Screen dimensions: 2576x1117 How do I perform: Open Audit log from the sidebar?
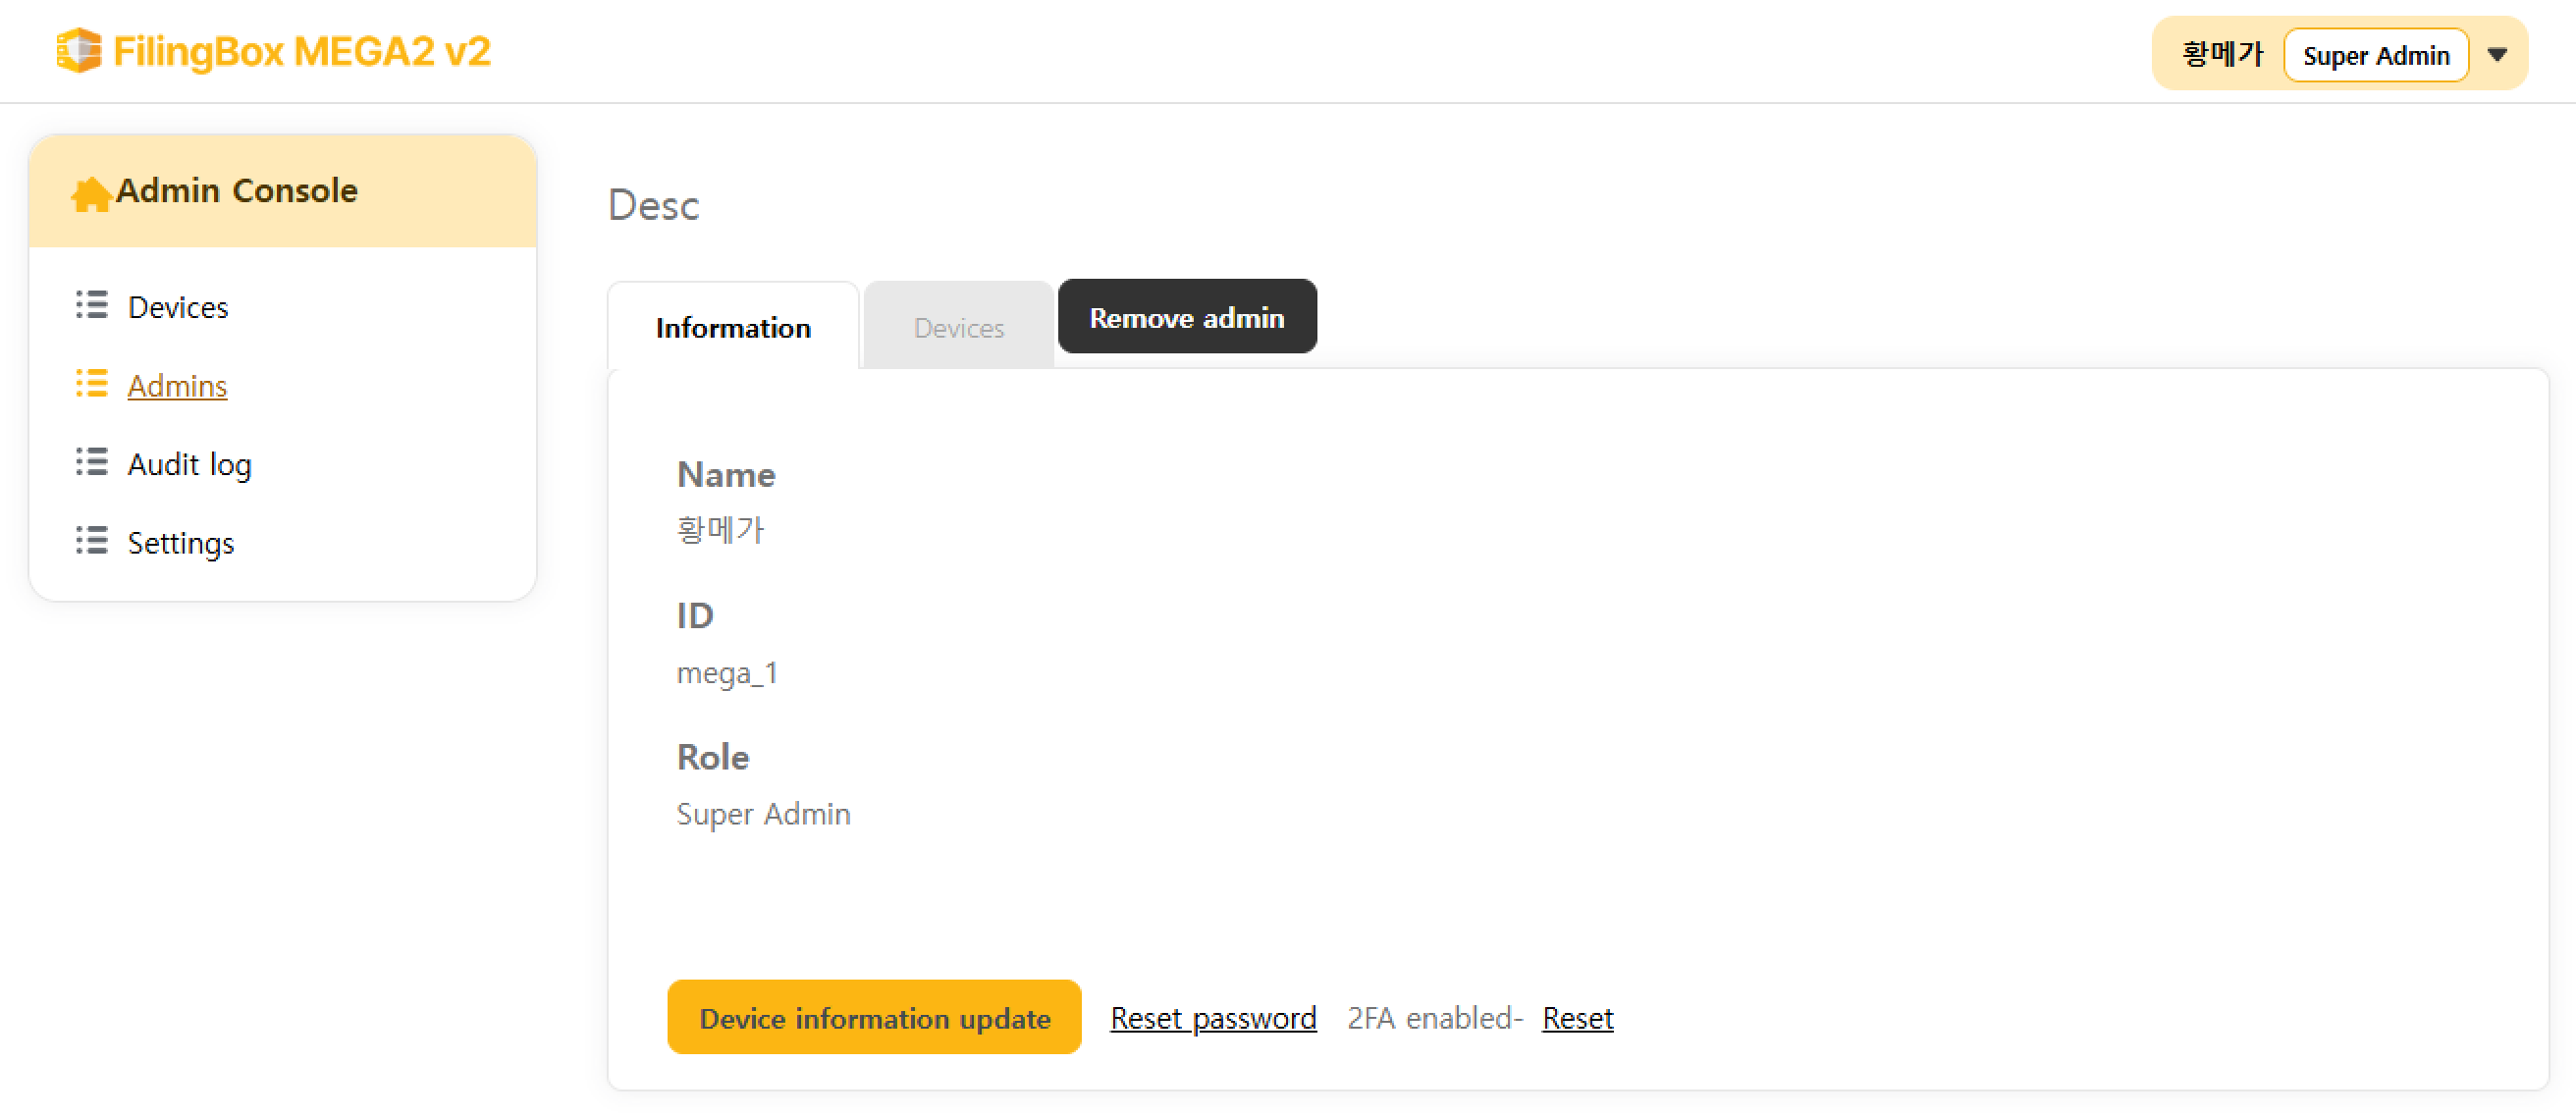click(190, 464)
